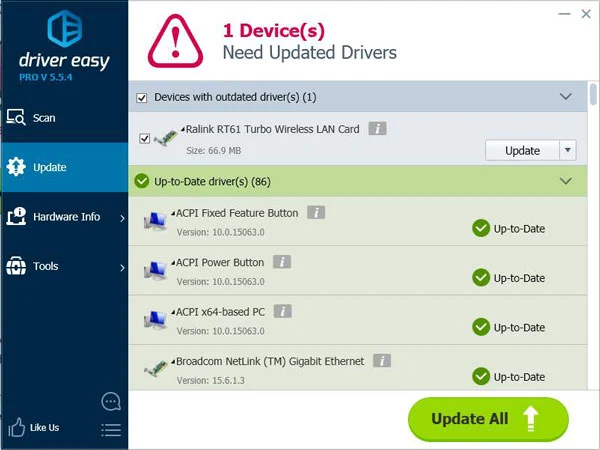Click the Tools toolbox icon
Image resolution: width=600 pixels, height=450 pixels.
16,266
